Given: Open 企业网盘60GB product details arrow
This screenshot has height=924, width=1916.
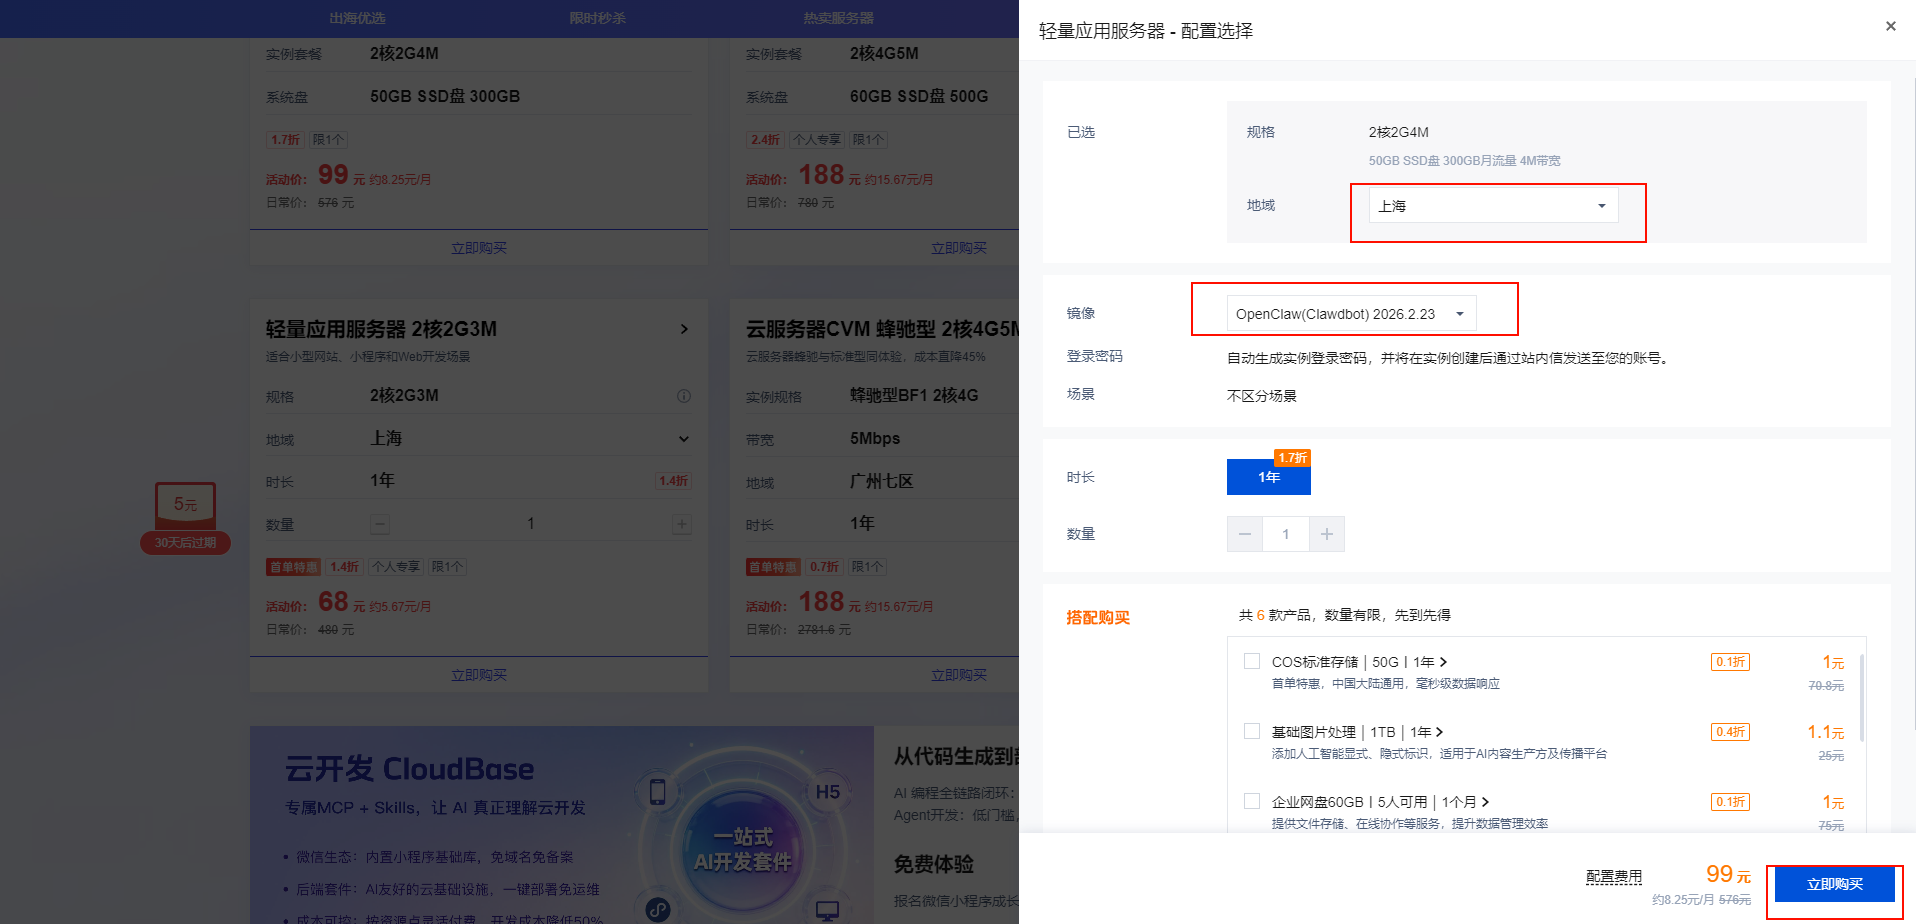Looking at the screenshot, I should pyautogui.click(x=1485, y=801).
